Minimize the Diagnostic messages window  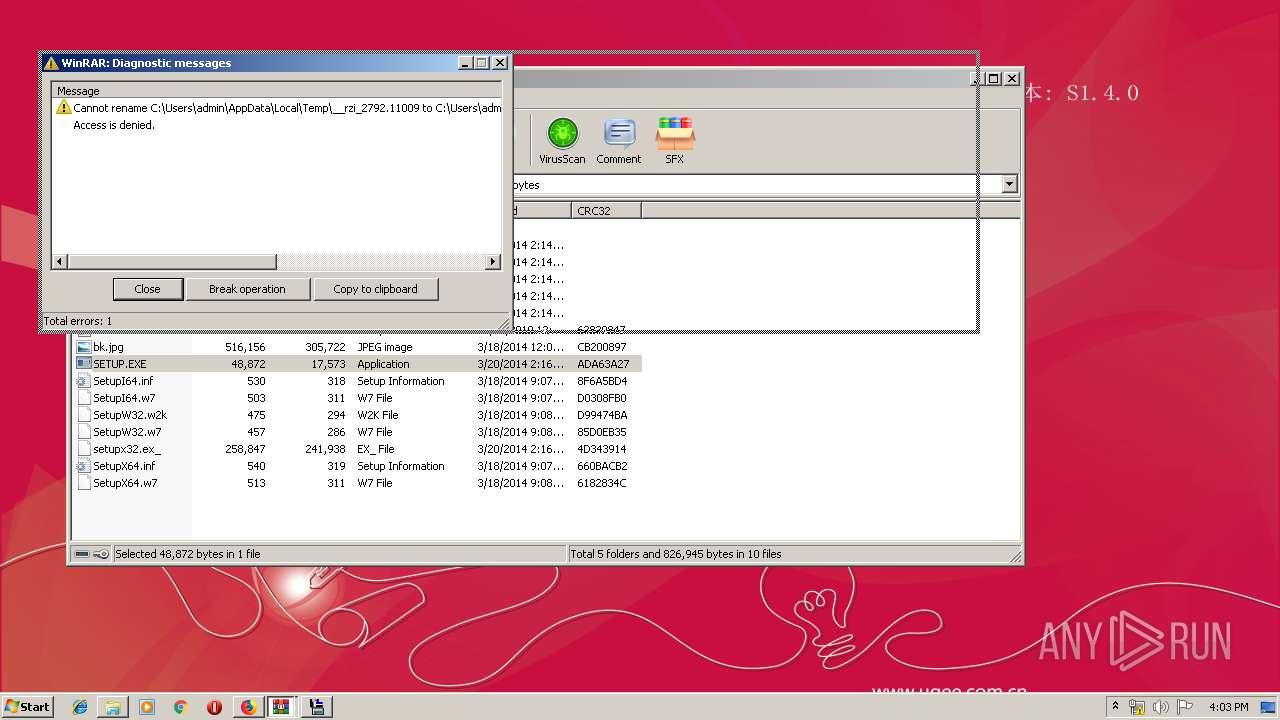point(466,62)
